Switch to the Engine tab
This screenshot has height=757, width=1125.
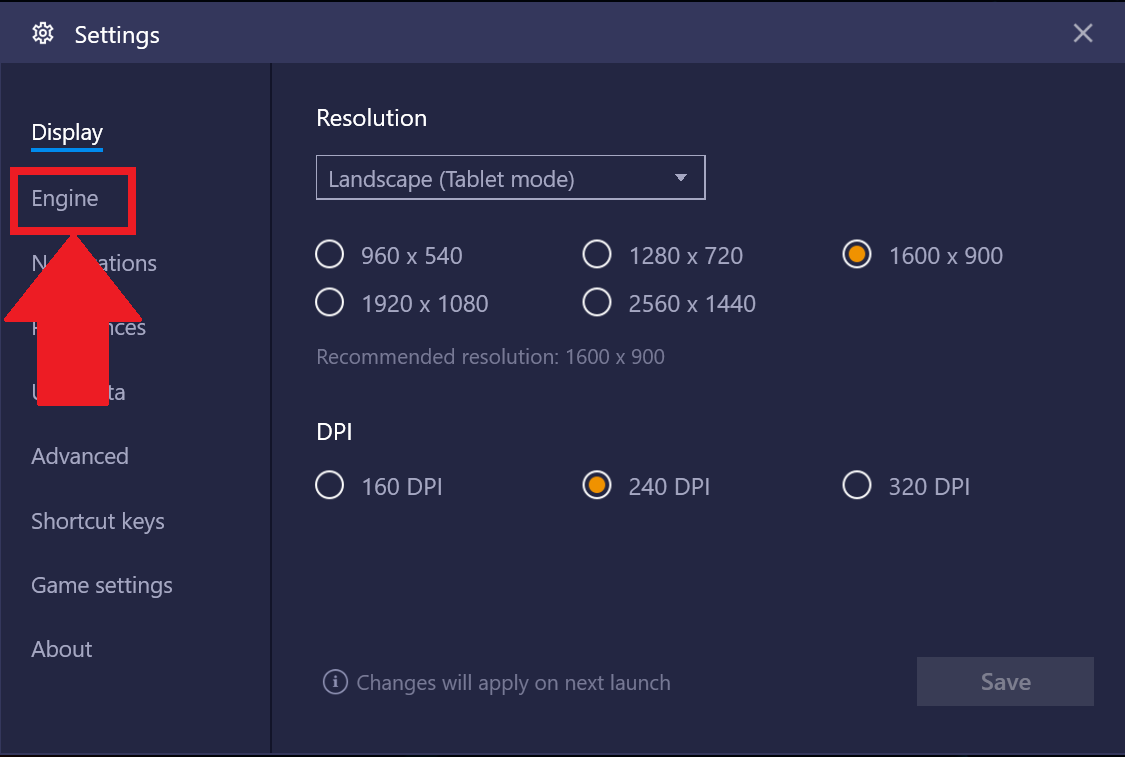65,198
